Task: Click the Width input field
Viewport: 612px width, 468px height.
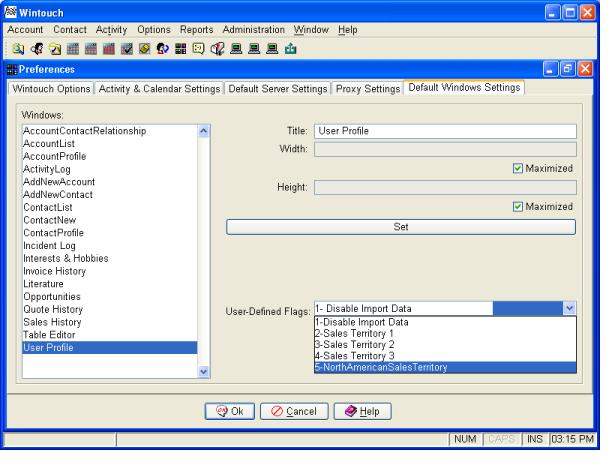Action: coord(445,149)
